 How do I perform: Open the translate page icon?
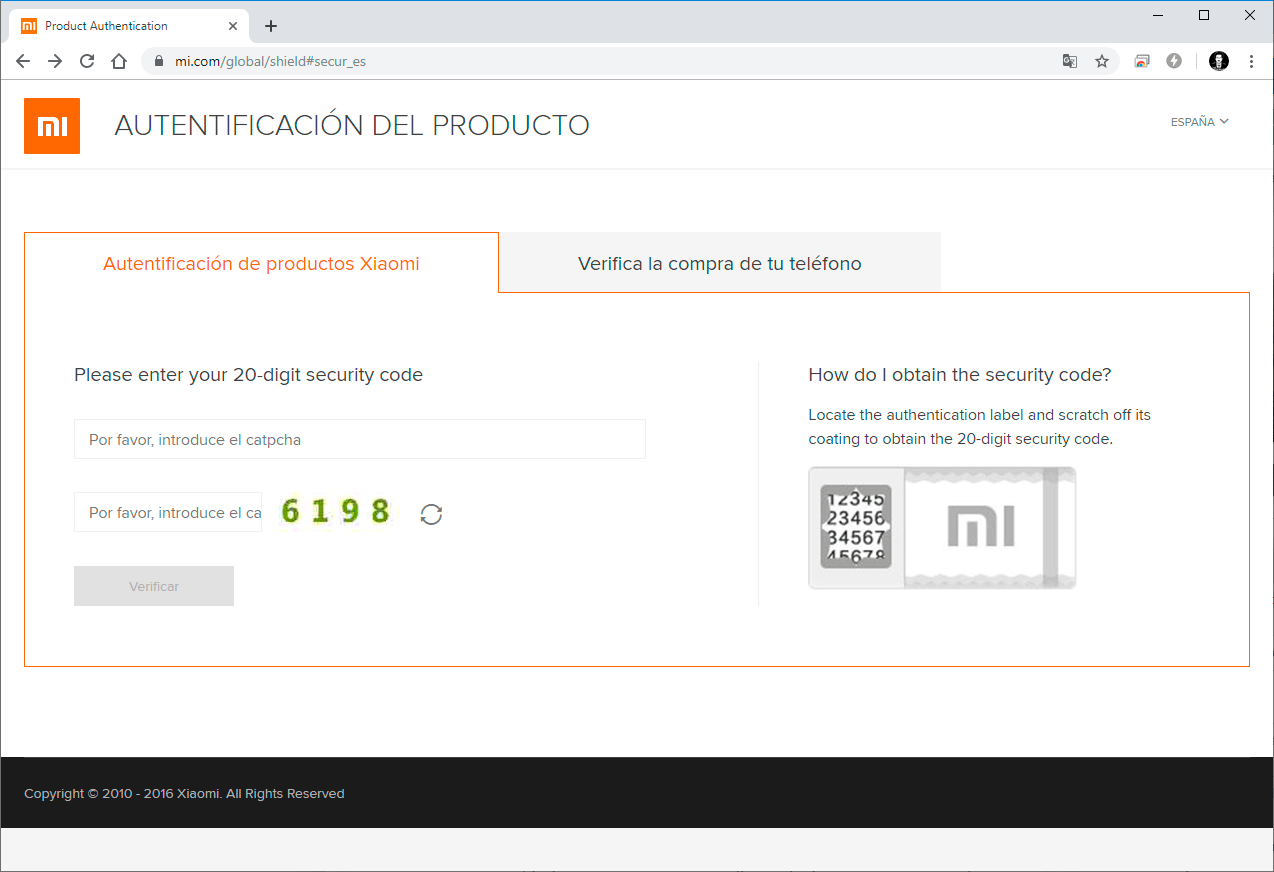(x=1070, y=61)
